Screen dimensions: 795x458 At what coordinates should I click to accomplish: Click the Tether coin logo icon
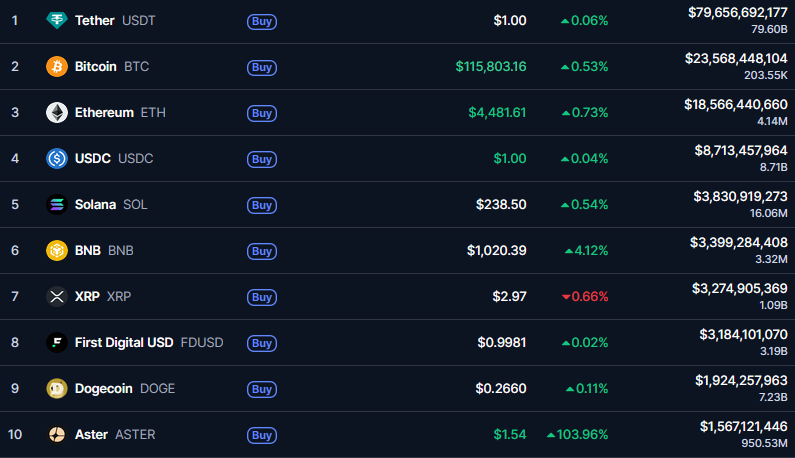pyautogui.click(x=57, y=20)
